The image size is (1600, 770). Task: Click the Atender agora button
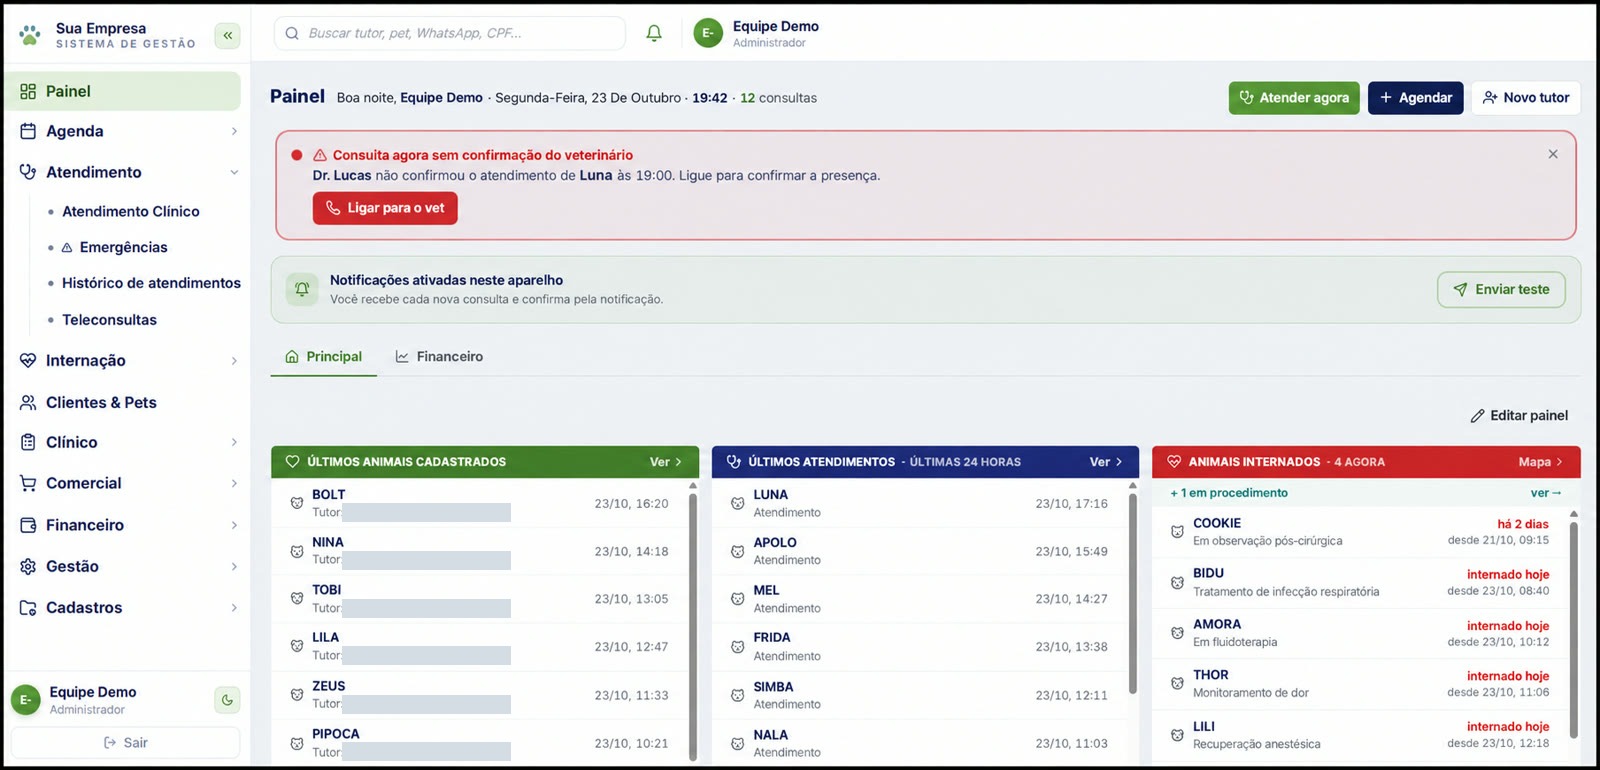(x=1294, y=98)
